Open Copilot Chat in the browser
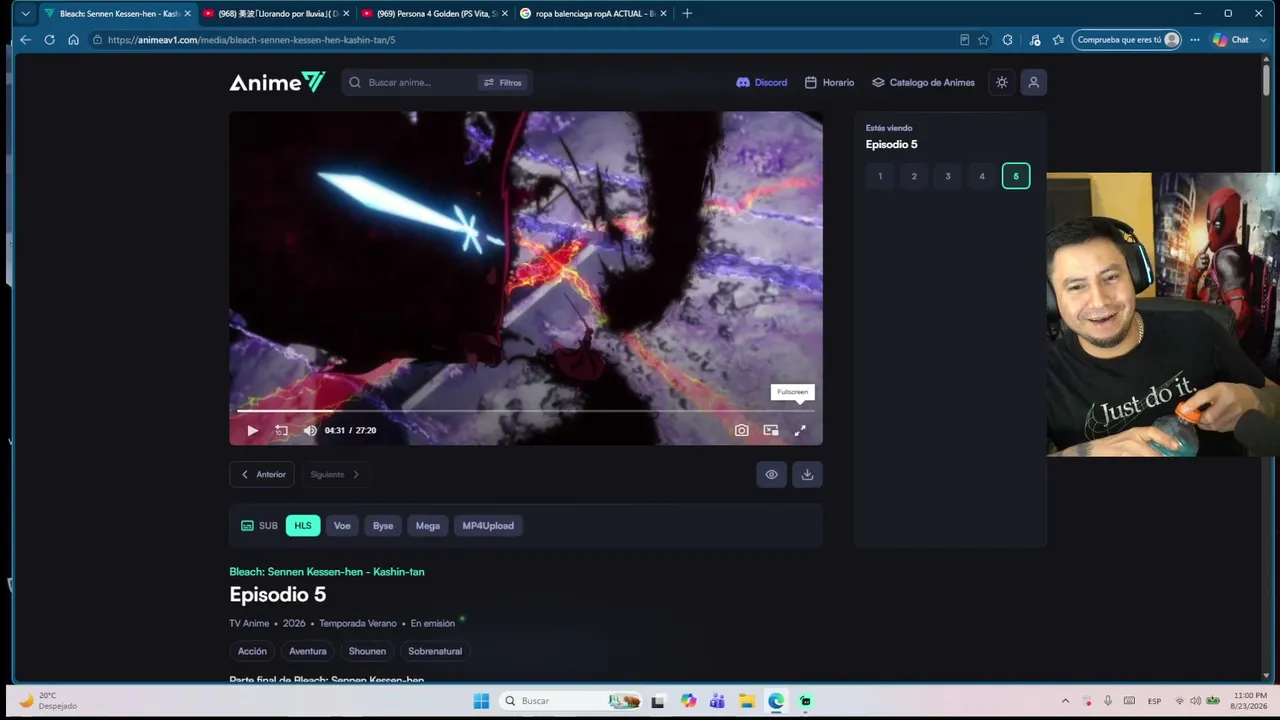The image size is (1280, 720). tap(1231, 40)
